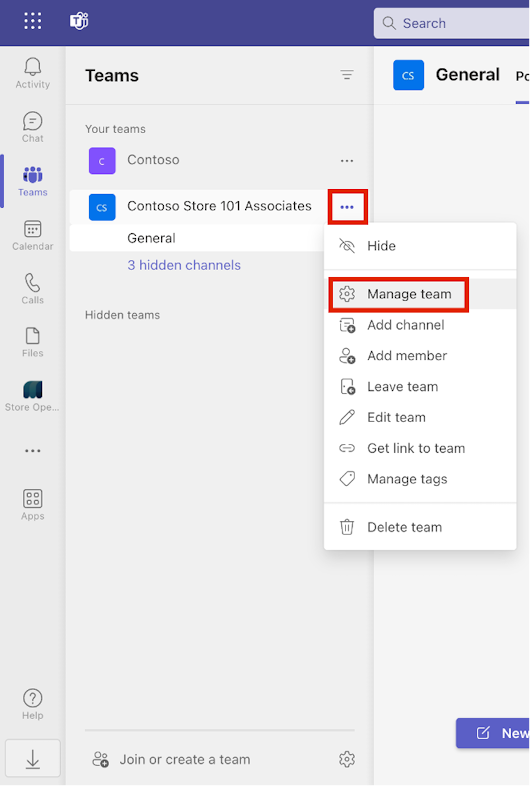This screenshot has height=786, width=530.
Task: Expand the 3 hidden channels link
Action: tap(184, 265)
